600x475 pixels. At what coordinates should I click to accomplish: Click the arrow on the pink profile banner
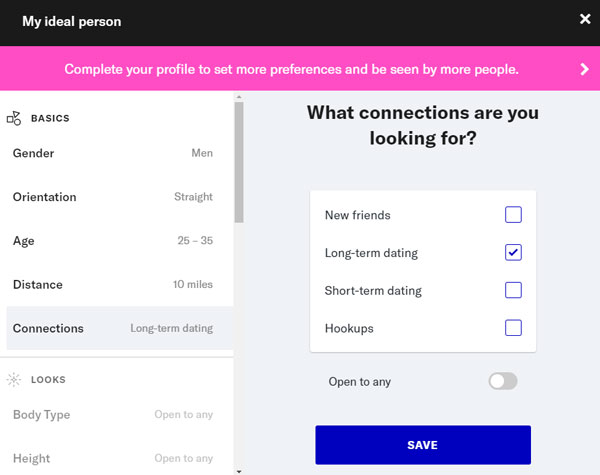pos(585,69)
